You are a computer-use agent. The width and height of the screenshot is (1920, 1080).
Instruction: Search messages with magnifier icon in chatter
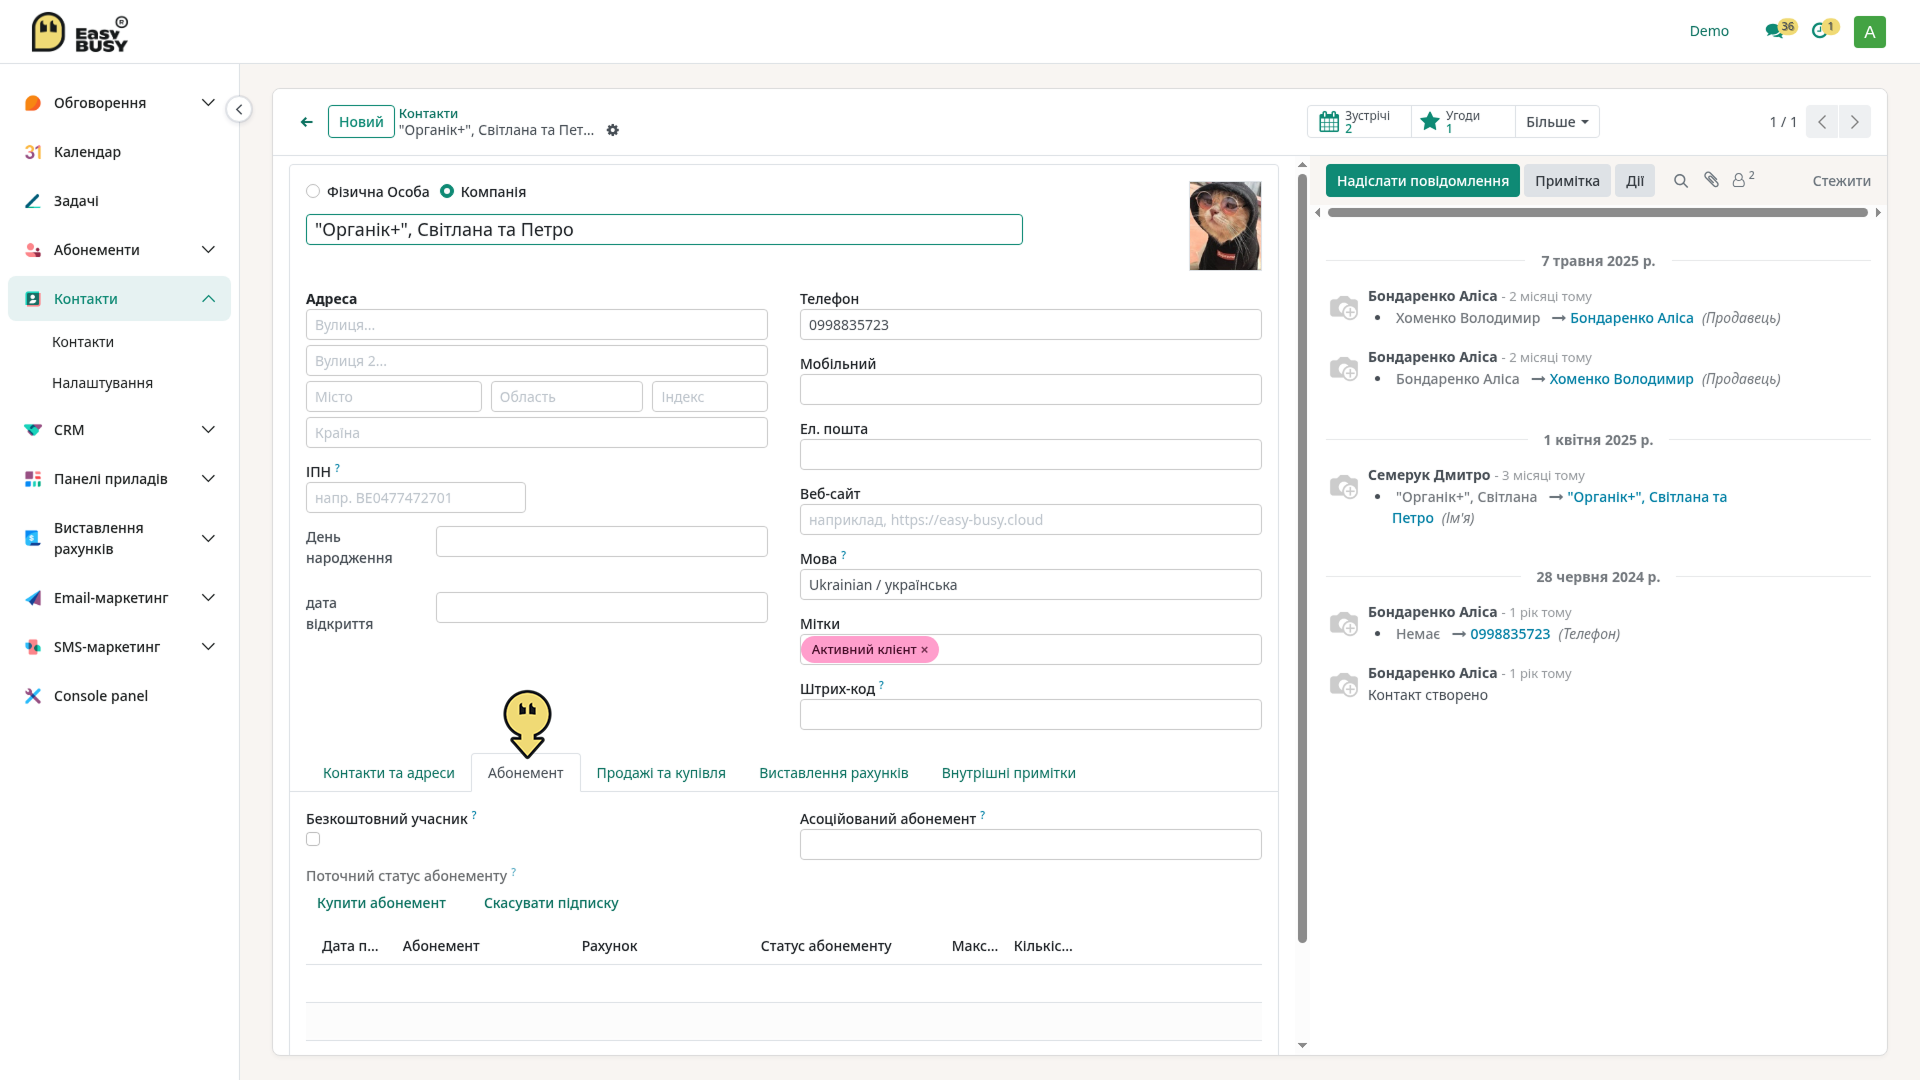tap(1681, 181)
